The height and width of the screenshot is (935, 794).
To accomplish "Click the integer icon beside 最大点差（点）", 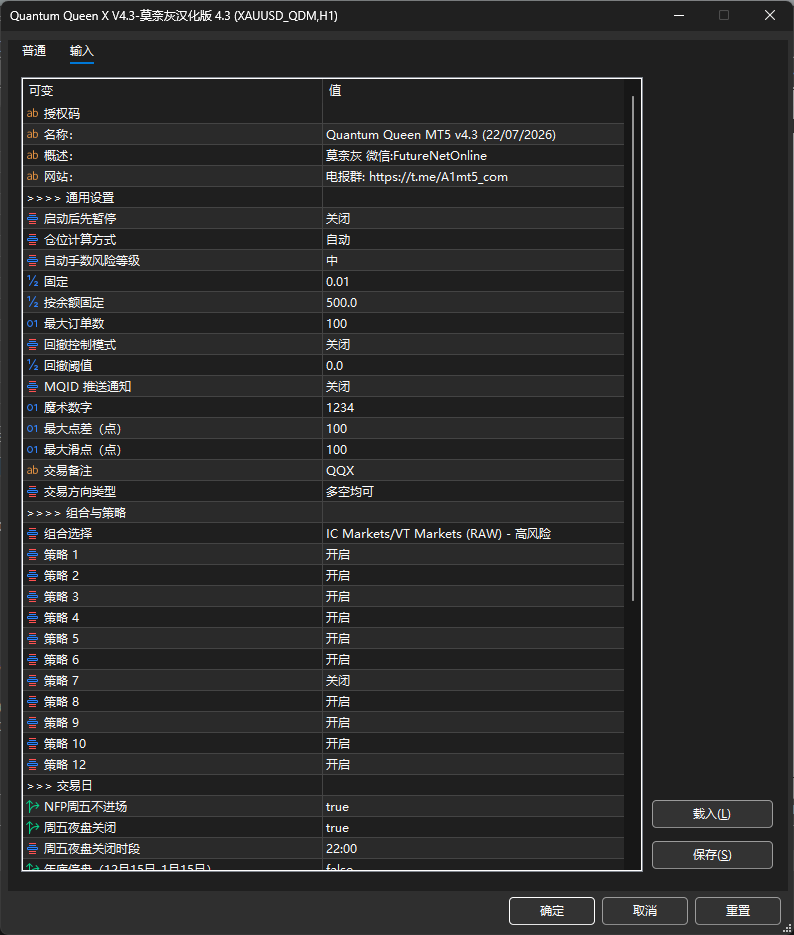I will tap(33, 429).
